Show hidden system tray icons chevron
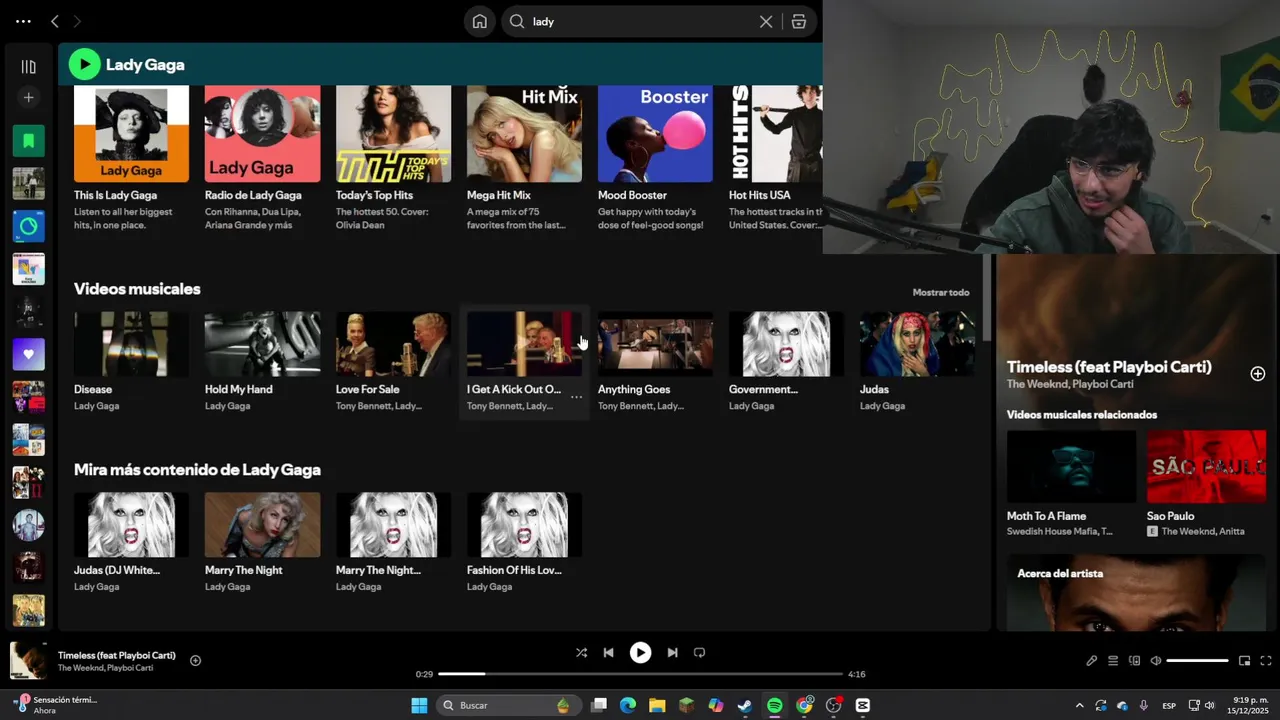 (x=1079, y=705)
